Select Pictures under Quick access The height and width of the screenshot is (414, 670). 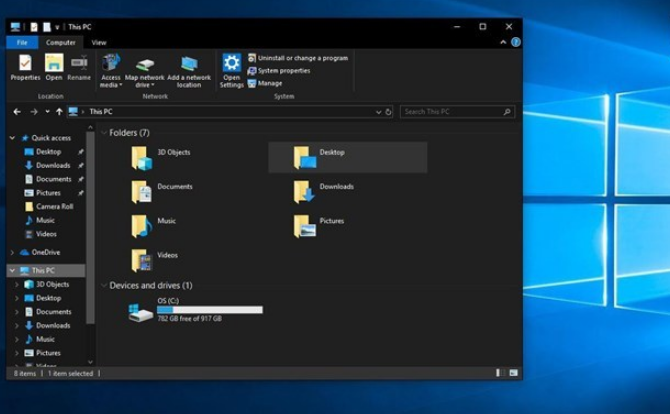pos(48,193)
